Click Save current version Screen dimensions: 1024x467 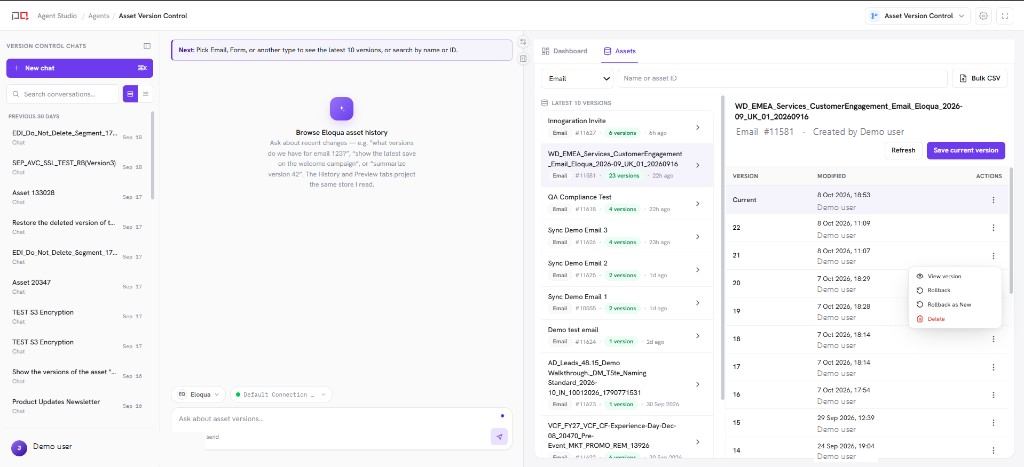tap(965, 150)
